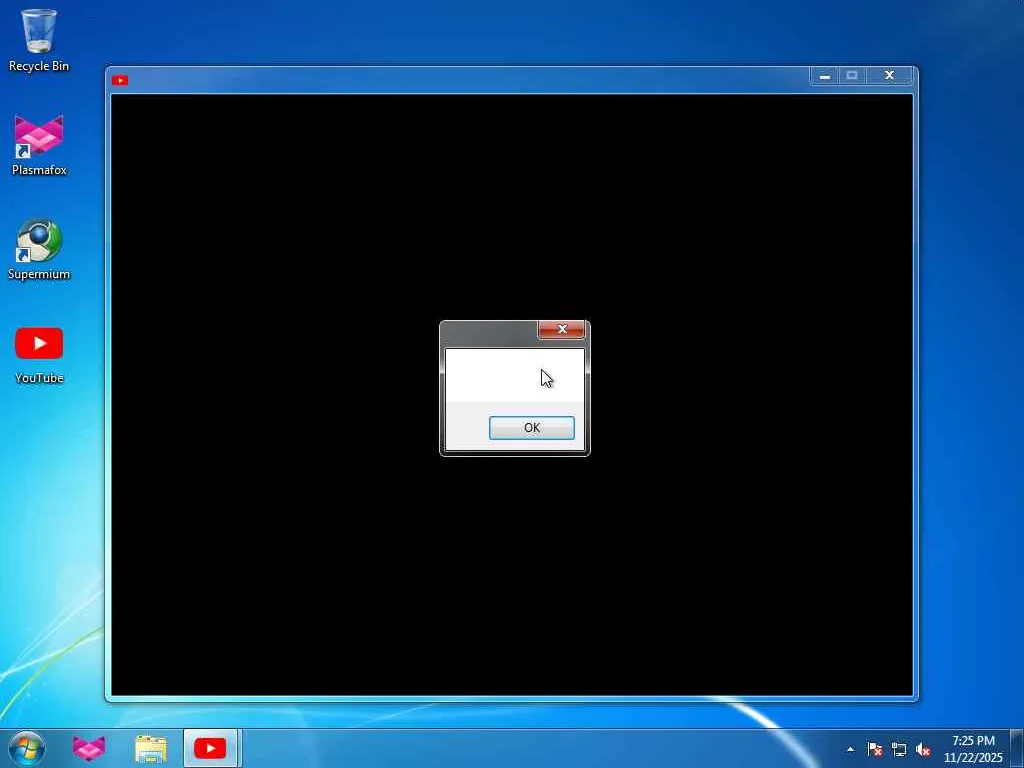The image size is (1024, 768).
Task: Open the muted volume tray icon
Action: click(x=923, y=749)
